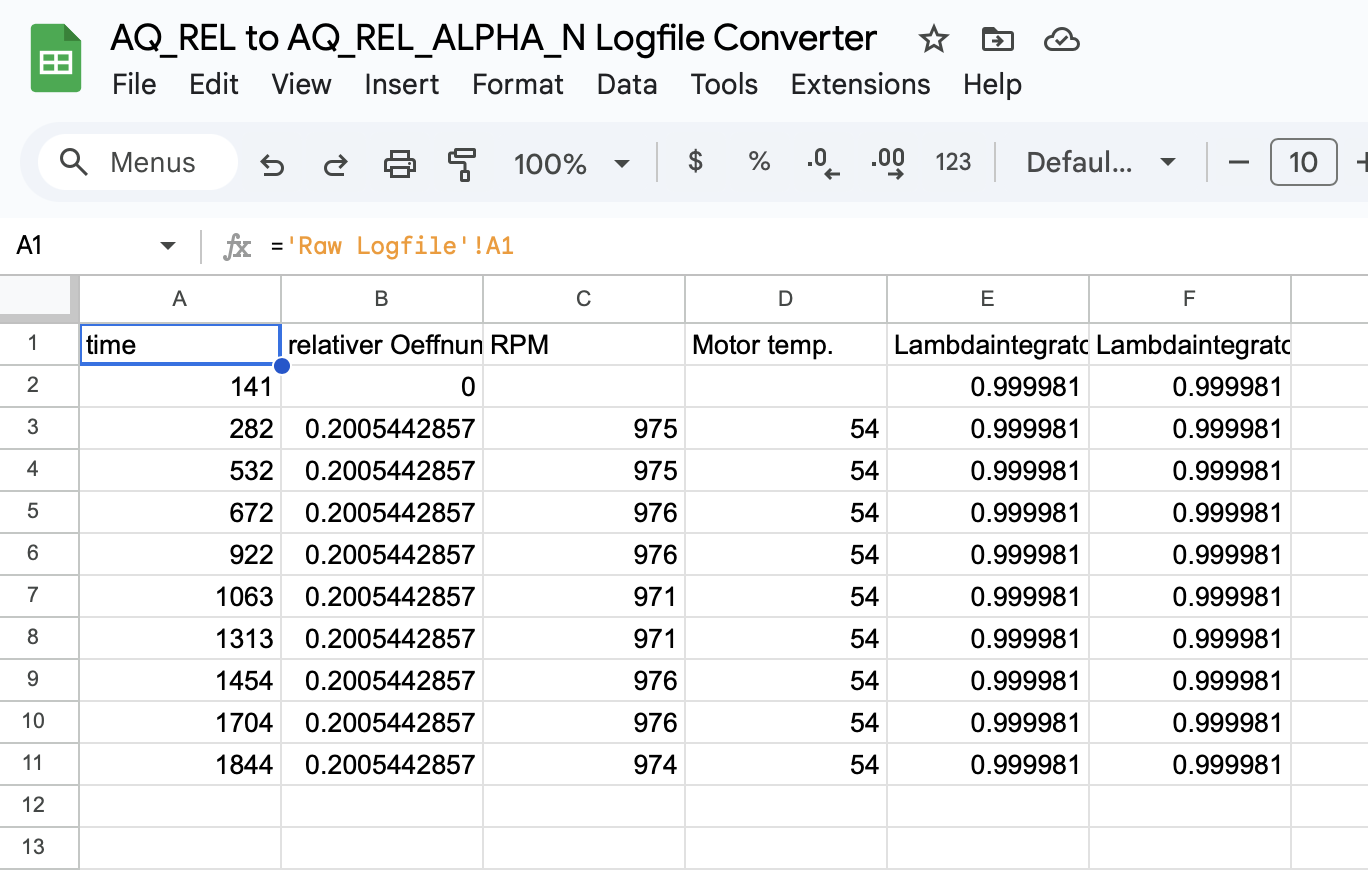Click the Lambdaintegrator cell in column F

point(1190,345)
